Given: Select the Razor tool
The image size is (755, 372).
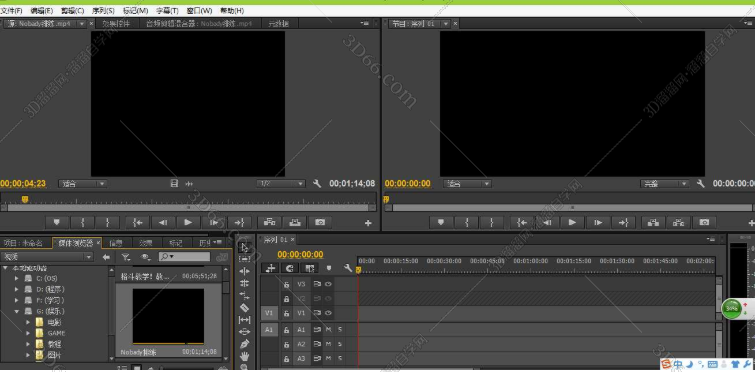Looking at the screenshot, I should [x=245, y=308].
